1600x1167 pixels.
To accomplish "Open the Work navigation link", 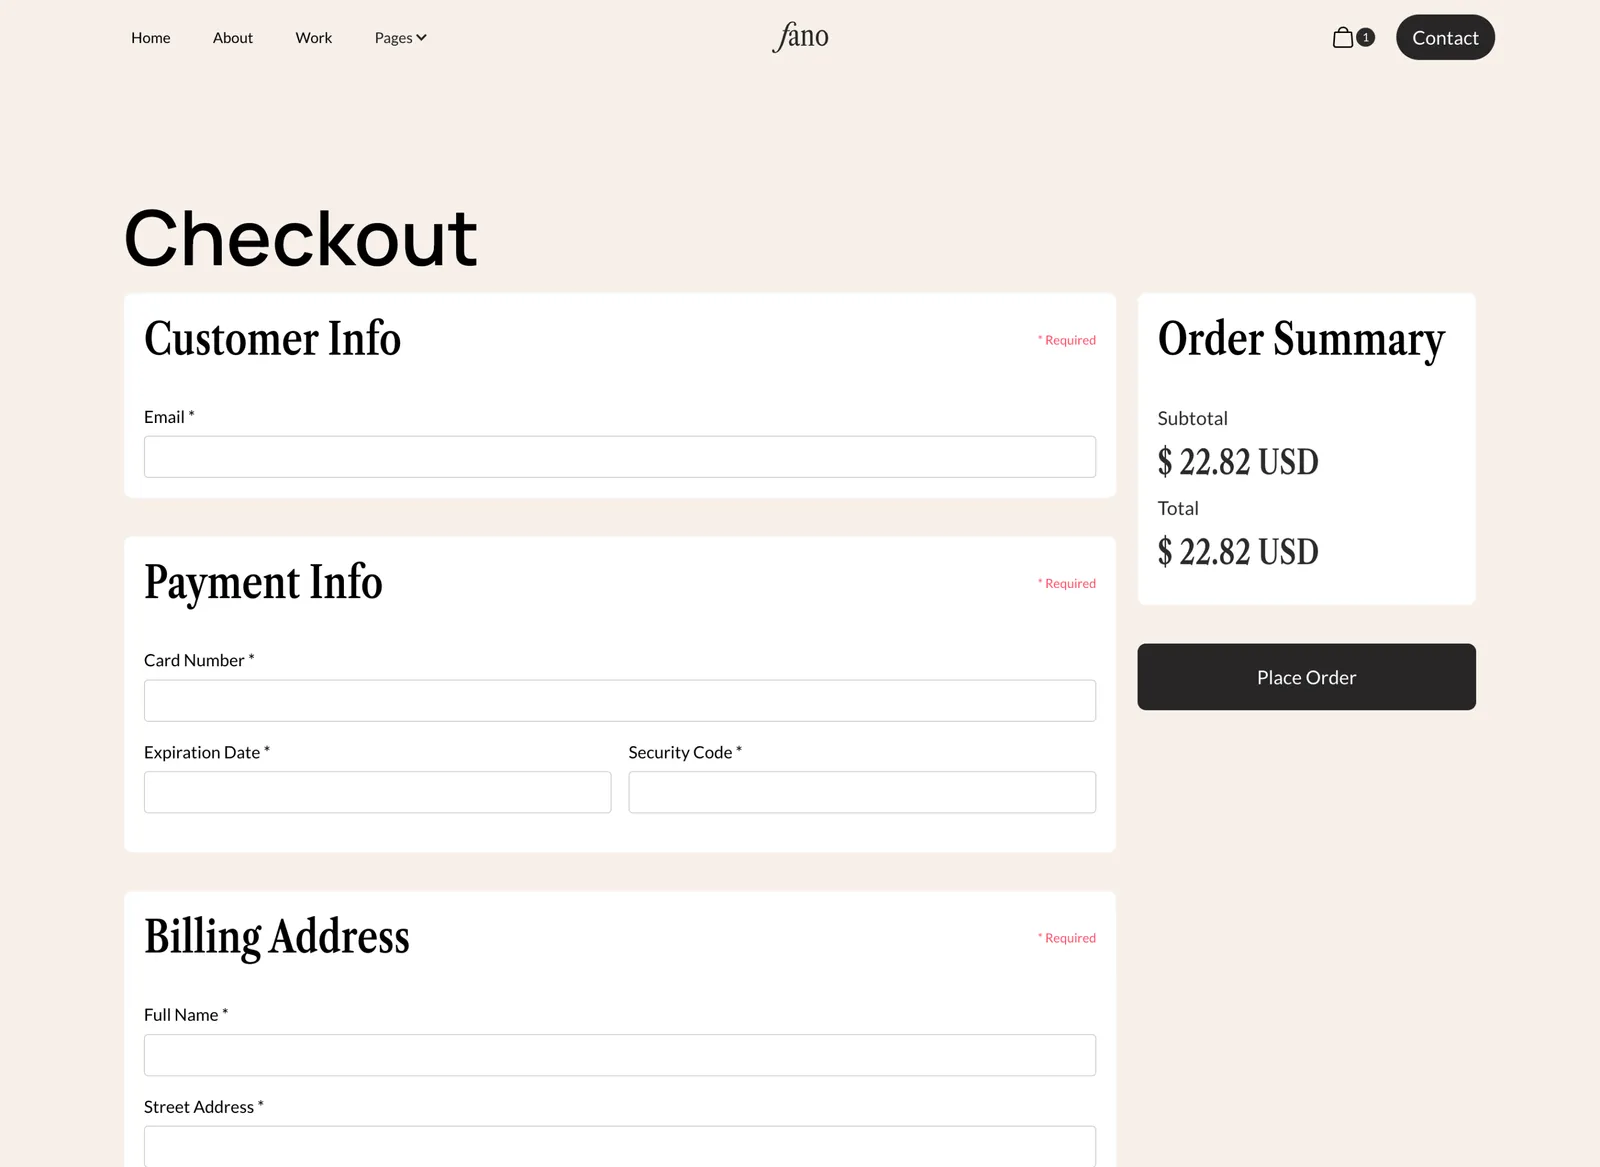I will [x=313, y=37].
